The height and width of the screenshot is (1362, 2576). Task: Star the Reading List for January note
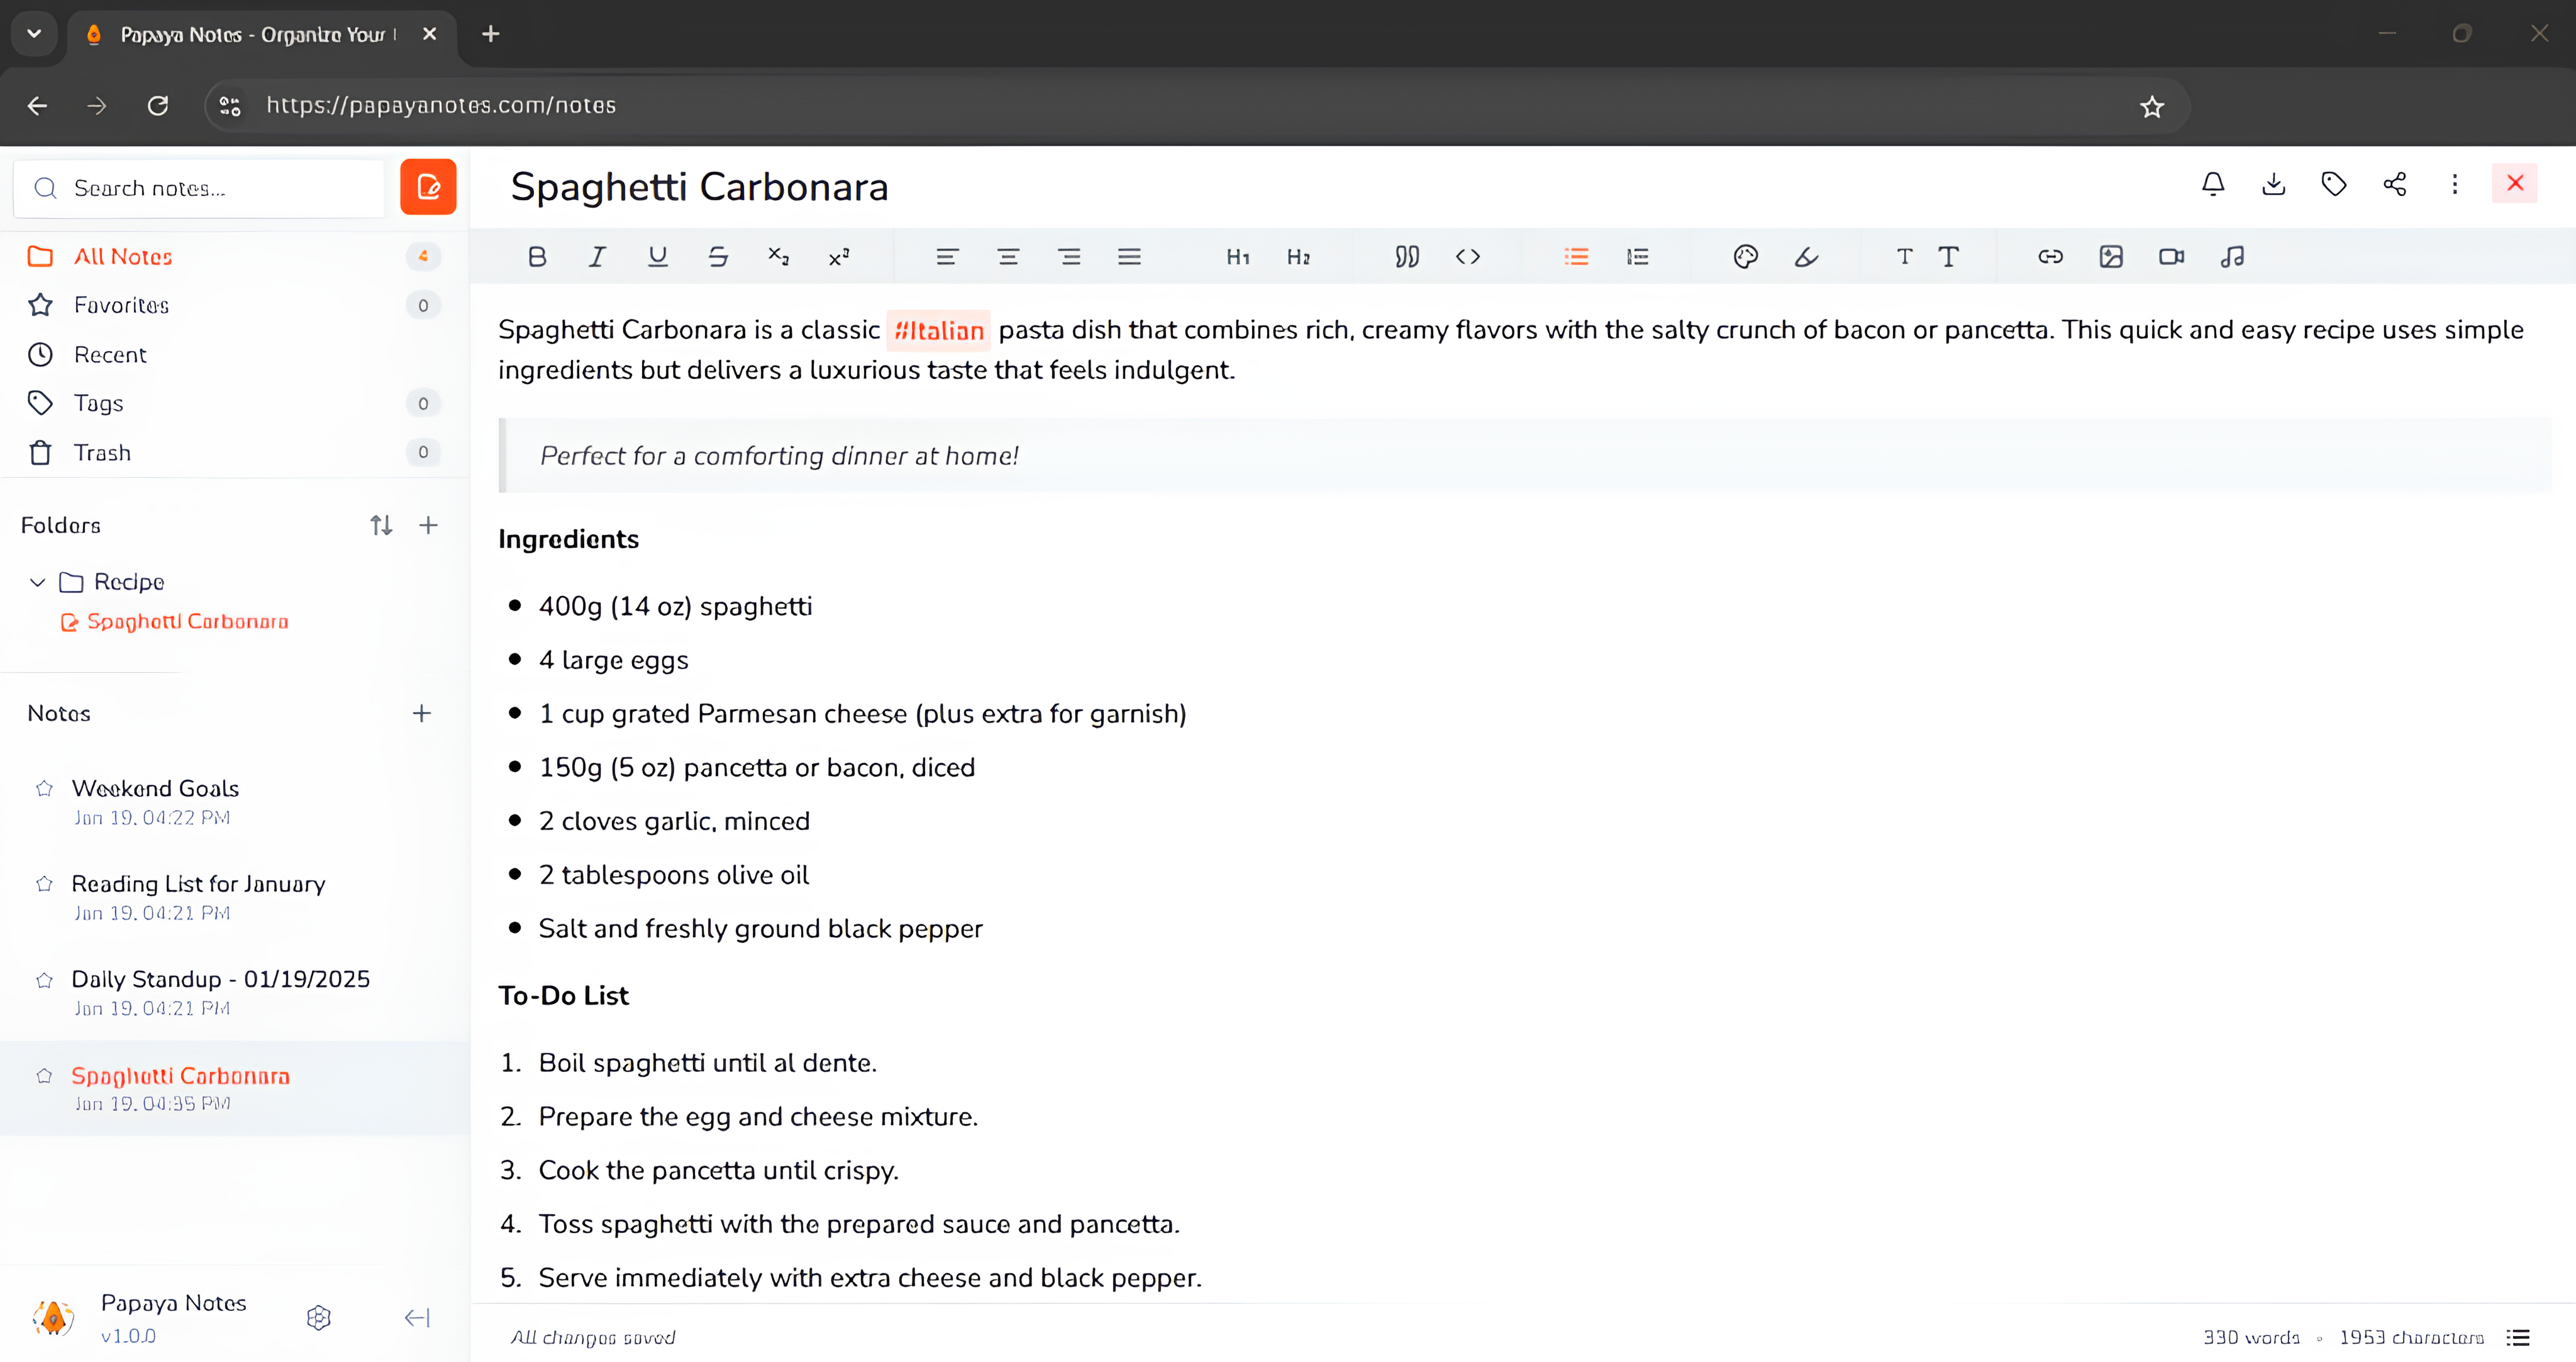[x=44, y=884]
